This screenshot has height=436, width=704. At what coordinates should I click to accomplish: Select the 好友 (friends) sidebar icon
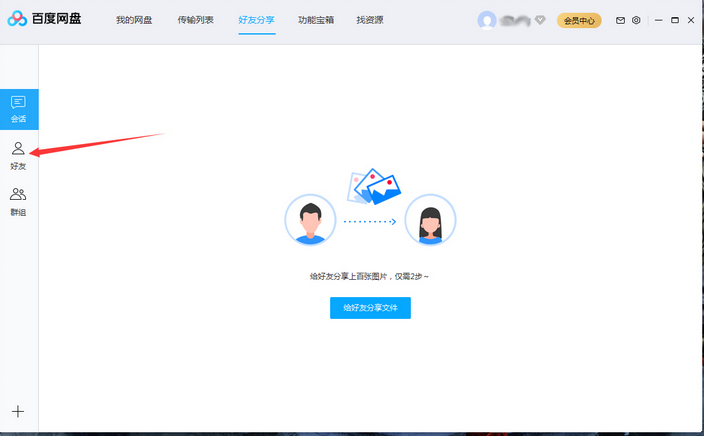[x=18, y=154]
